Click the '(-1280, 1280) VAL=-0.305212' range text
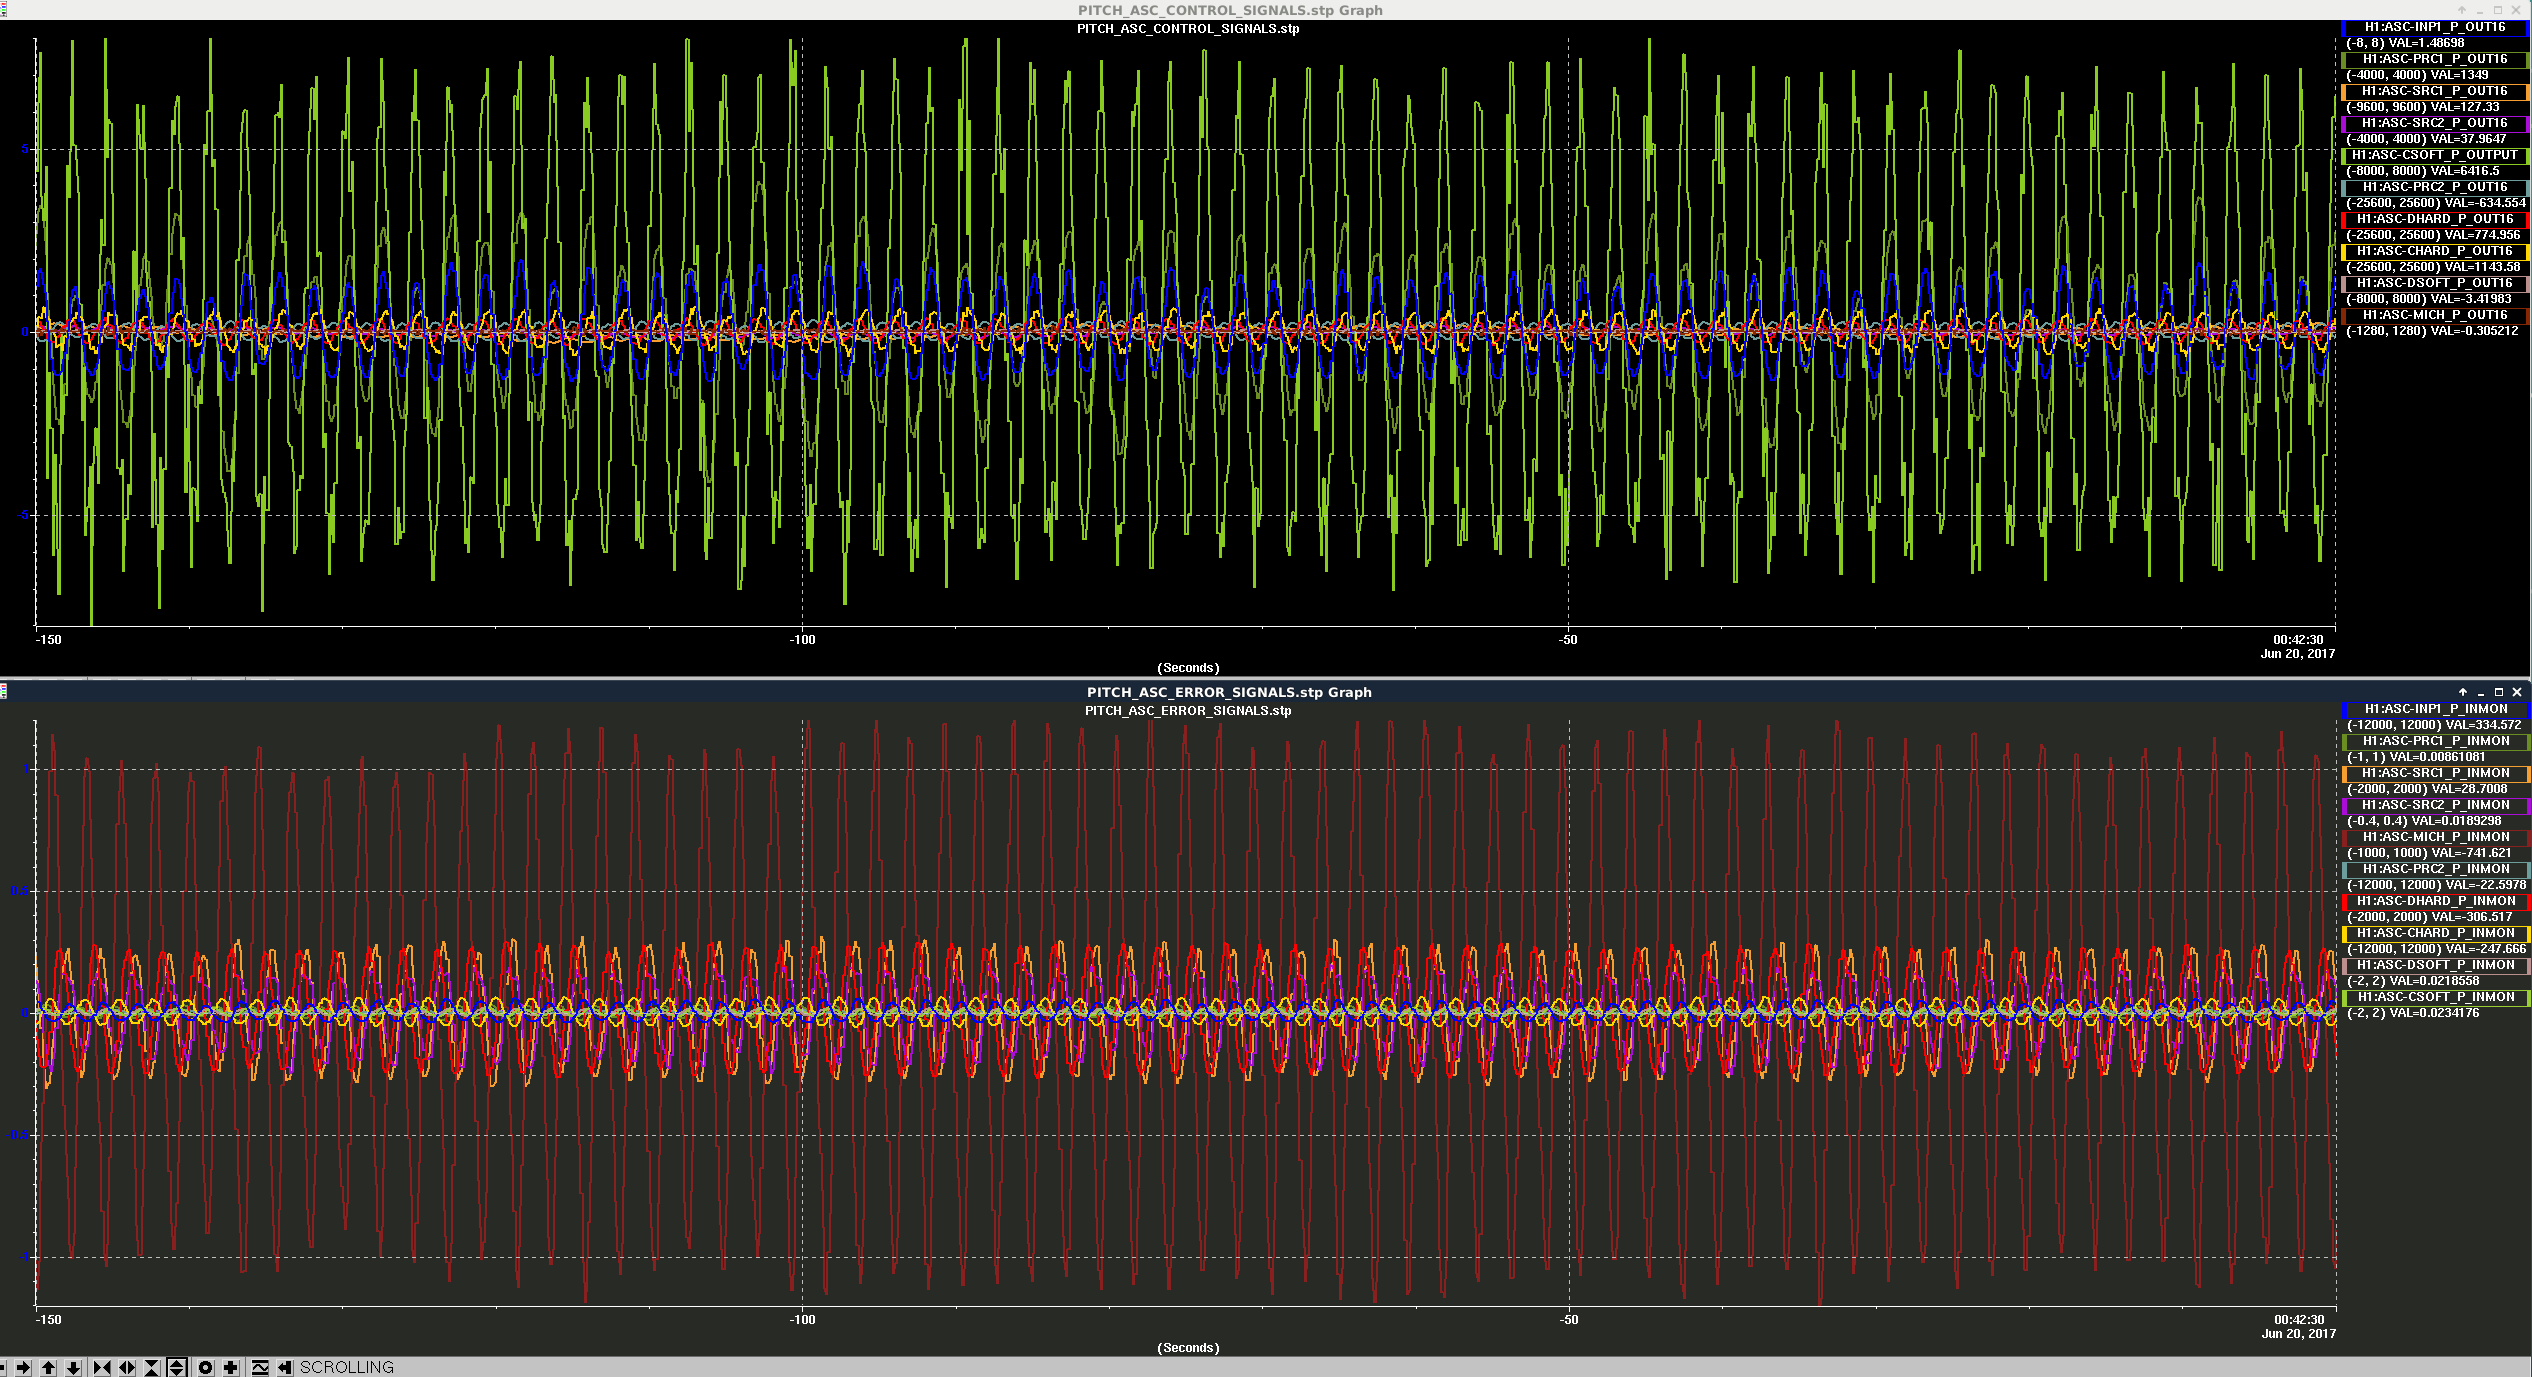 (2432, 331)
